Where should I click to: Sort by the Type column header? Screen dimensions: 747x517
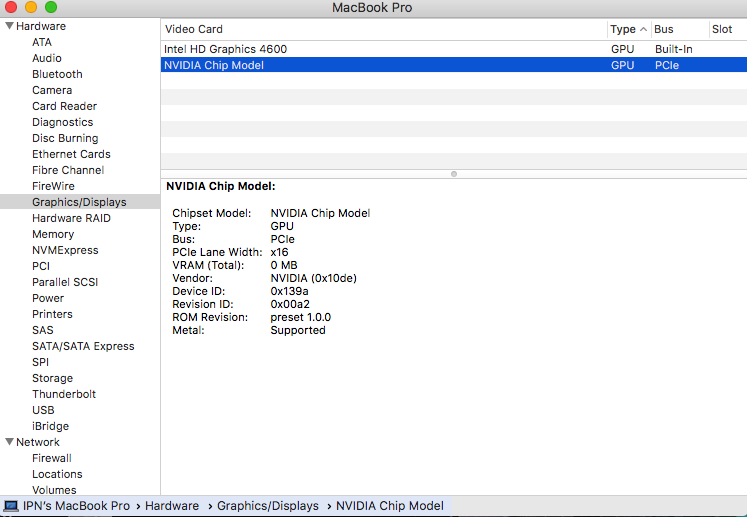(x=629, y=29)
